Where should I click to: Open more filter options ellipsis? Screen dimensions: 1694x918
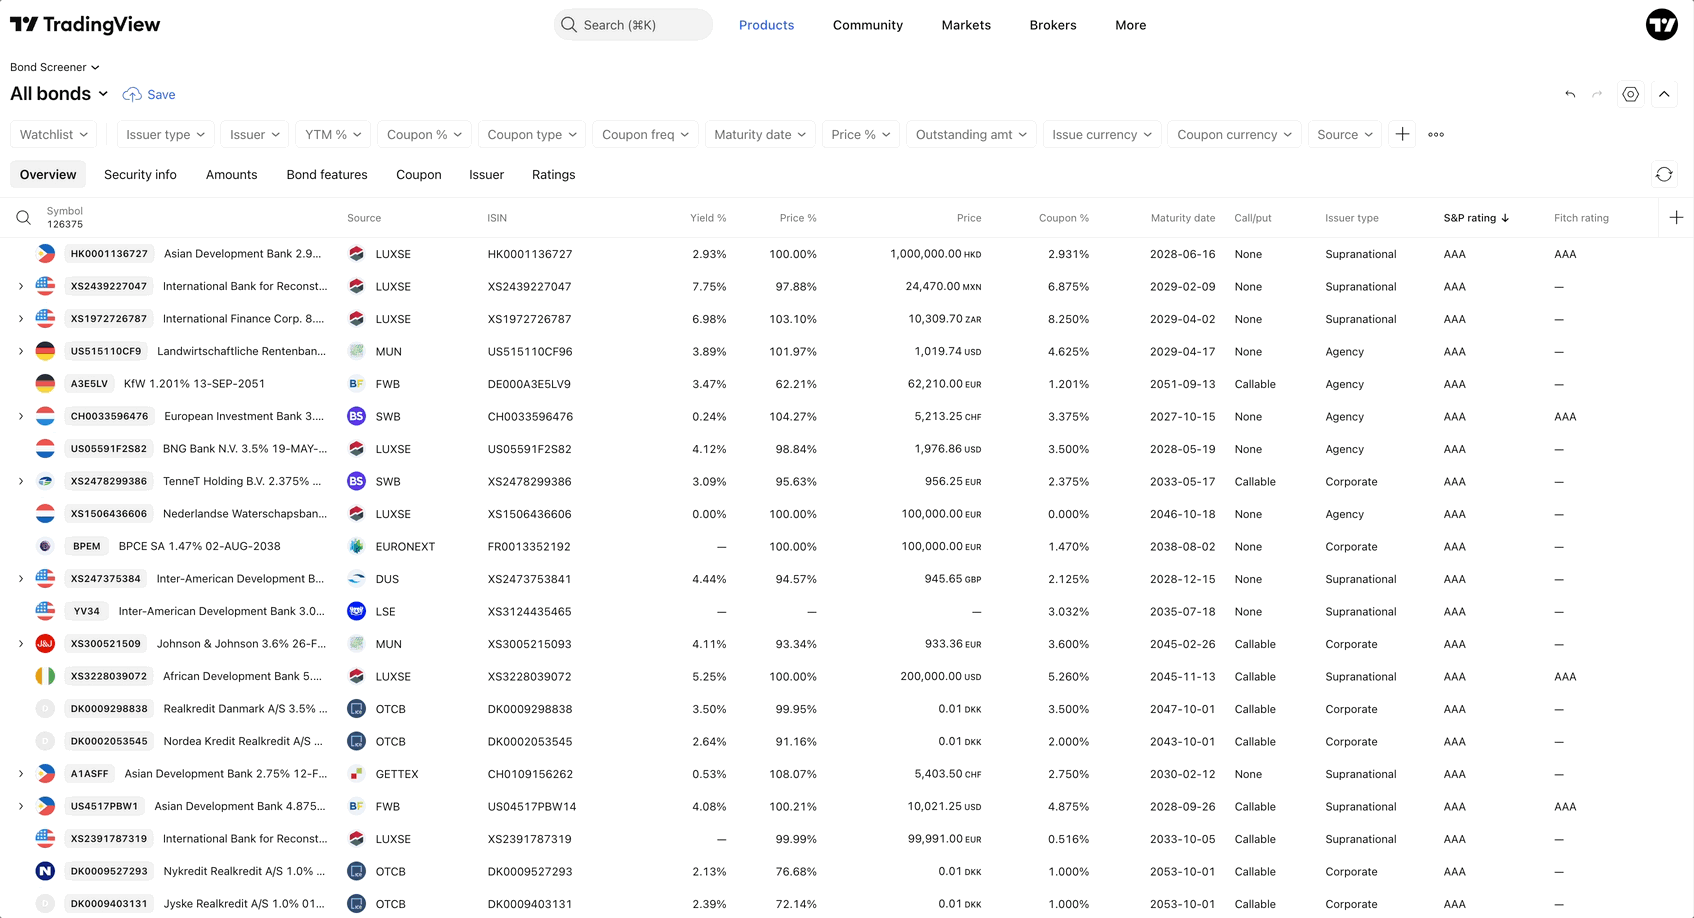(1436, 134)
